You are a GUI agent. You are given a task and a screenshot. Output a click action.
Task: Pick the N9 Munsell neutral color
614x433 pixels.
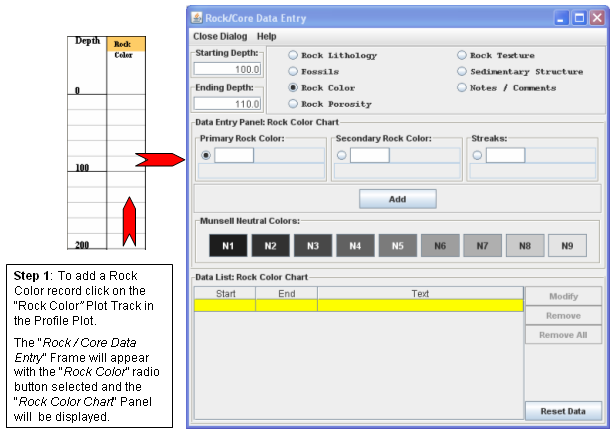coord(567,246)
